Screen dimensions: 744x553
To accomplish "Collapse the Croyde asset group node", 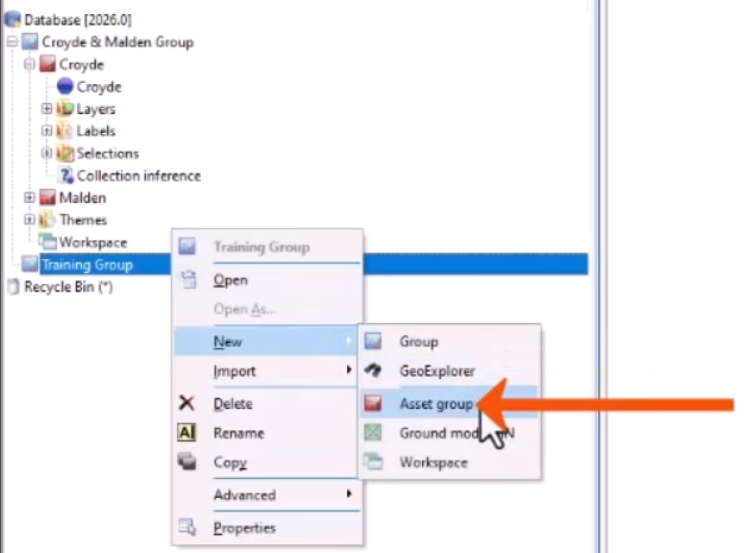I will click(29, 64).
